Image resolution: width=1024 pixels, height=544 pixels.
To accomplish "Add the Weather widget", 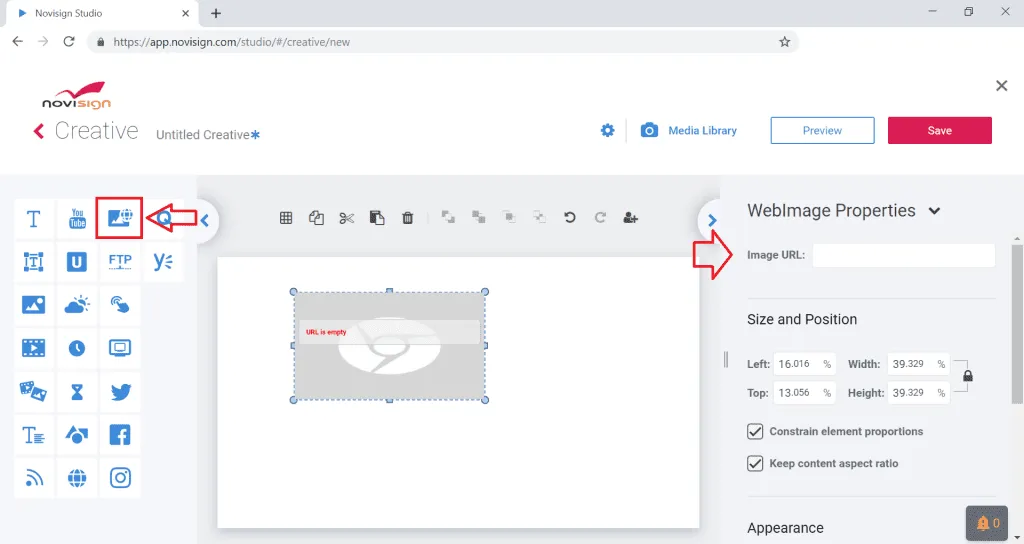I will point(77,305).
